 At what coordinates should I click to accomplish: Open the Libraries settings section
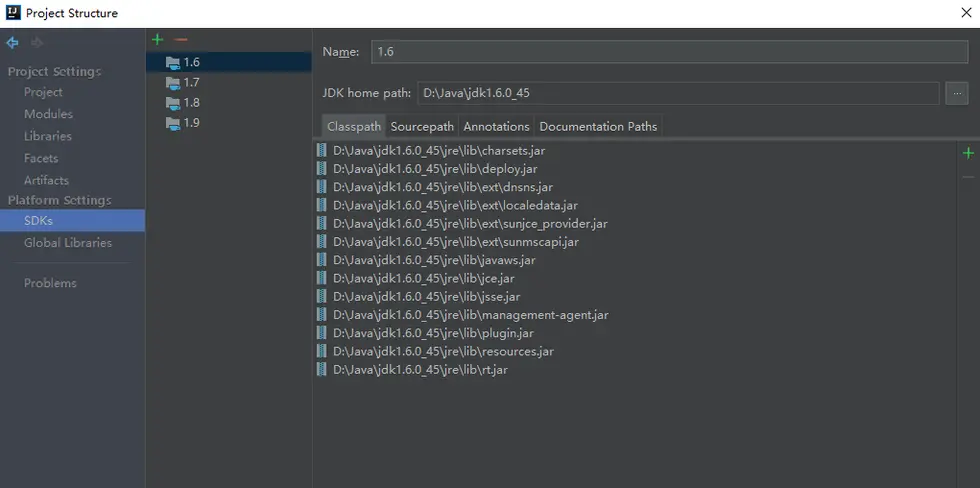click(48, 136)
